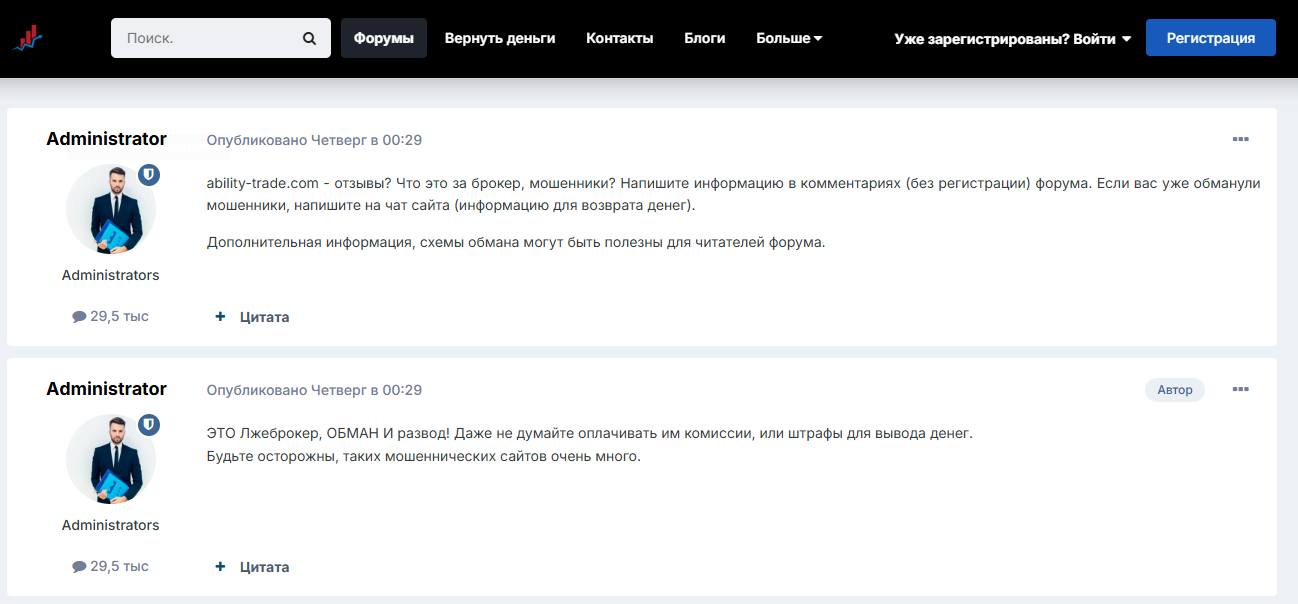The image size is (1298, 604).
Task: Click the site logo chart icon
Action: tap(28, 38)
